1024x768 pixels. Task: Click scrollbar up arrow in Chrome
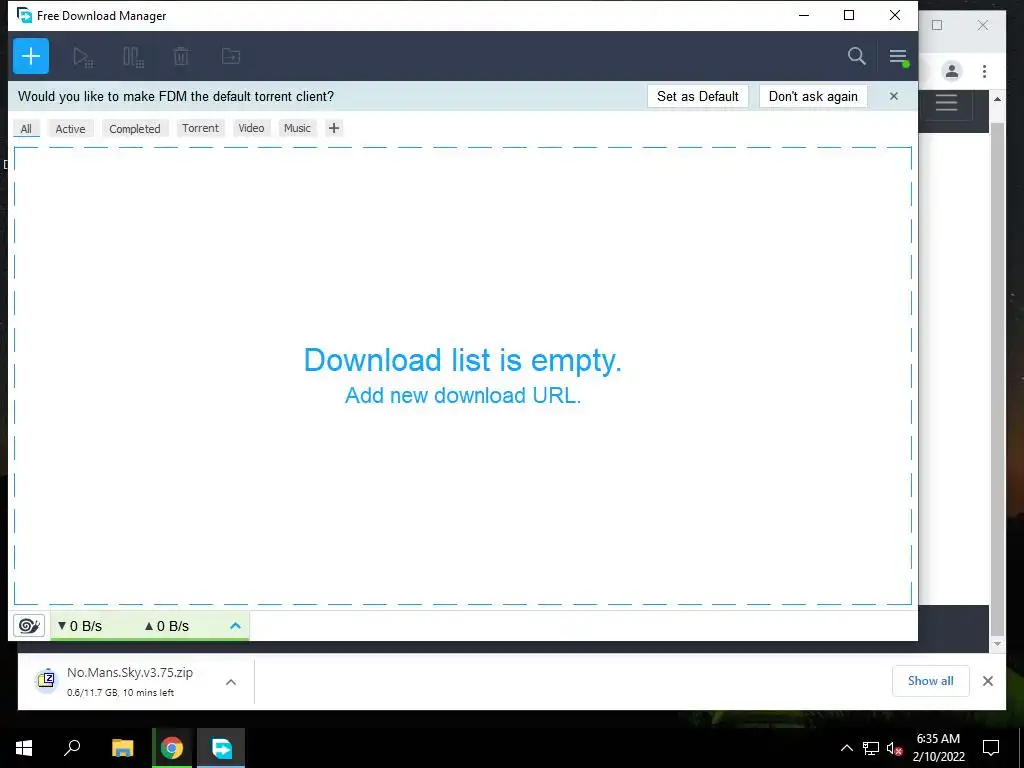click(997, 99)
